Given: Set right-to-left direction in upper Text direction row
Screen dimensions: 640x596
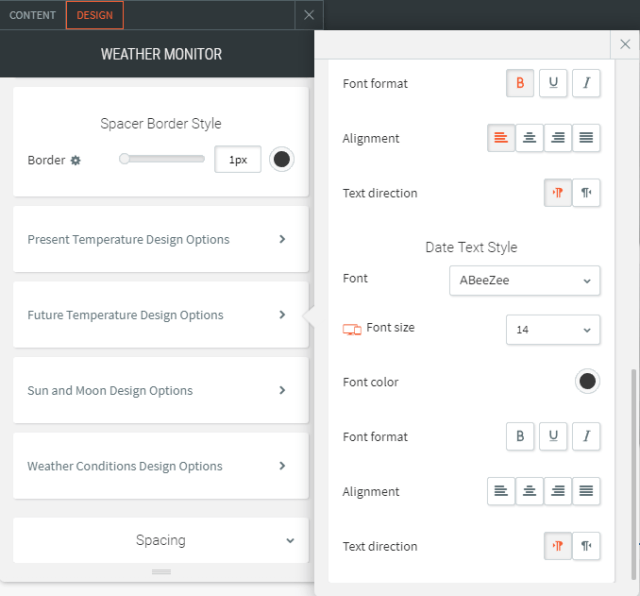Looking at the screenshot, I should pyautogui.click(x=586, y=193).
